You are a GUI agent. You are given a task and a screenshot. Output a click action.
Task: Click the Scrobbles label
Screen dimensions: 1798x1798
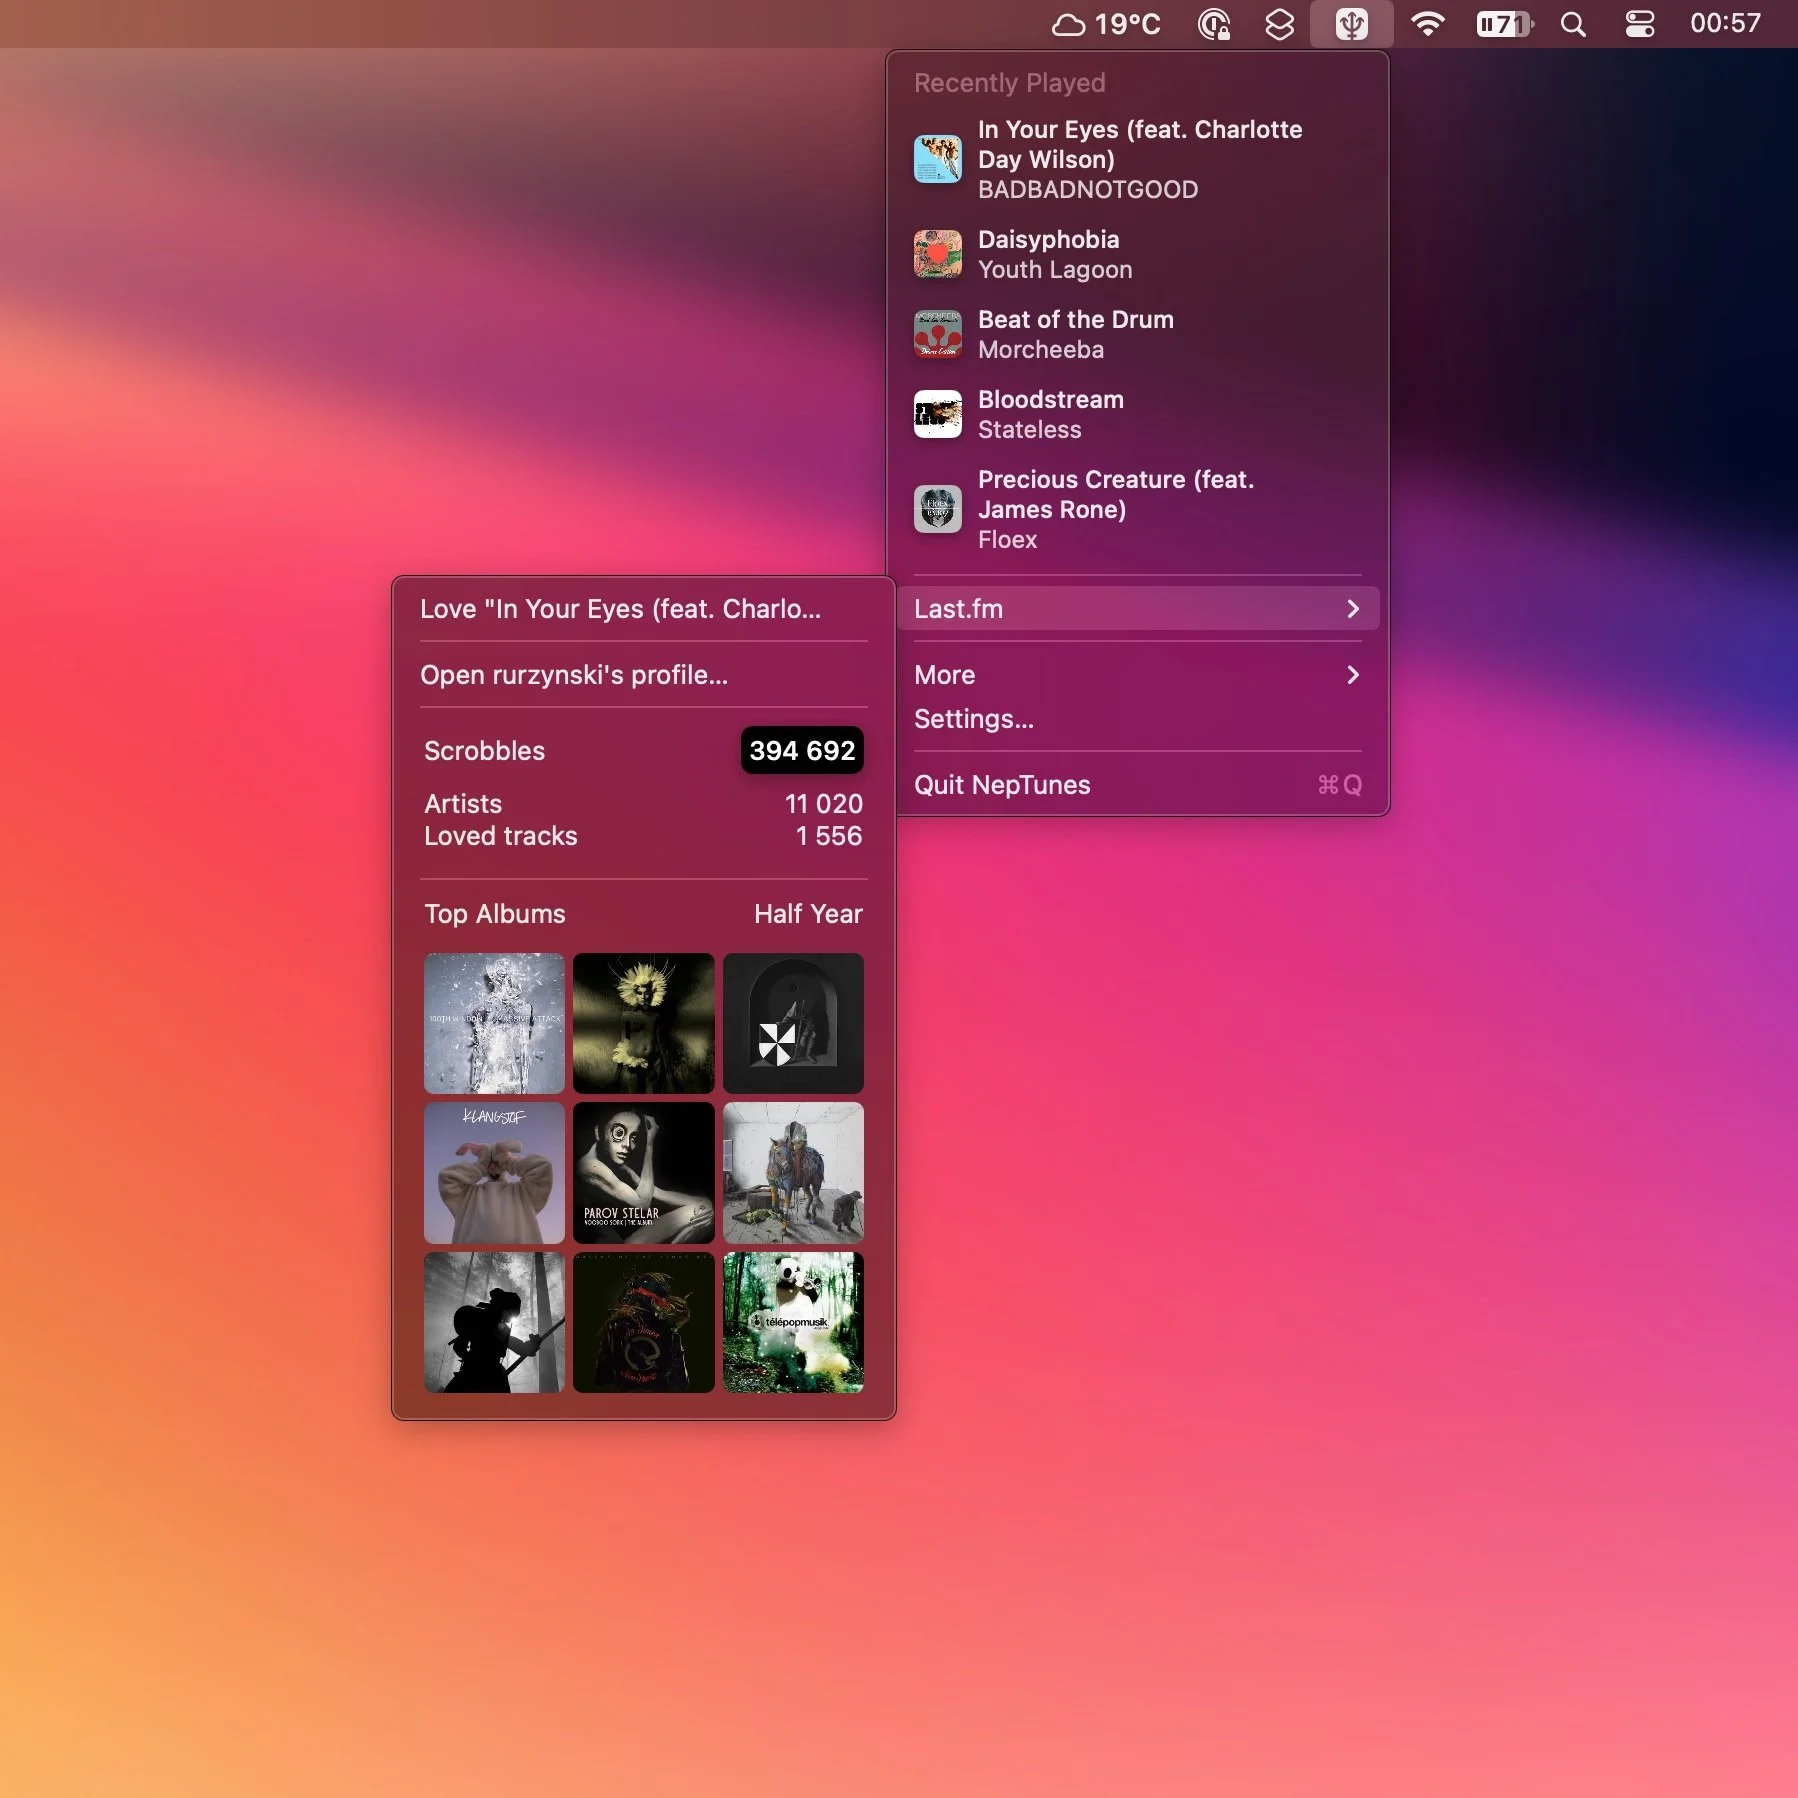tap(484, 751)
